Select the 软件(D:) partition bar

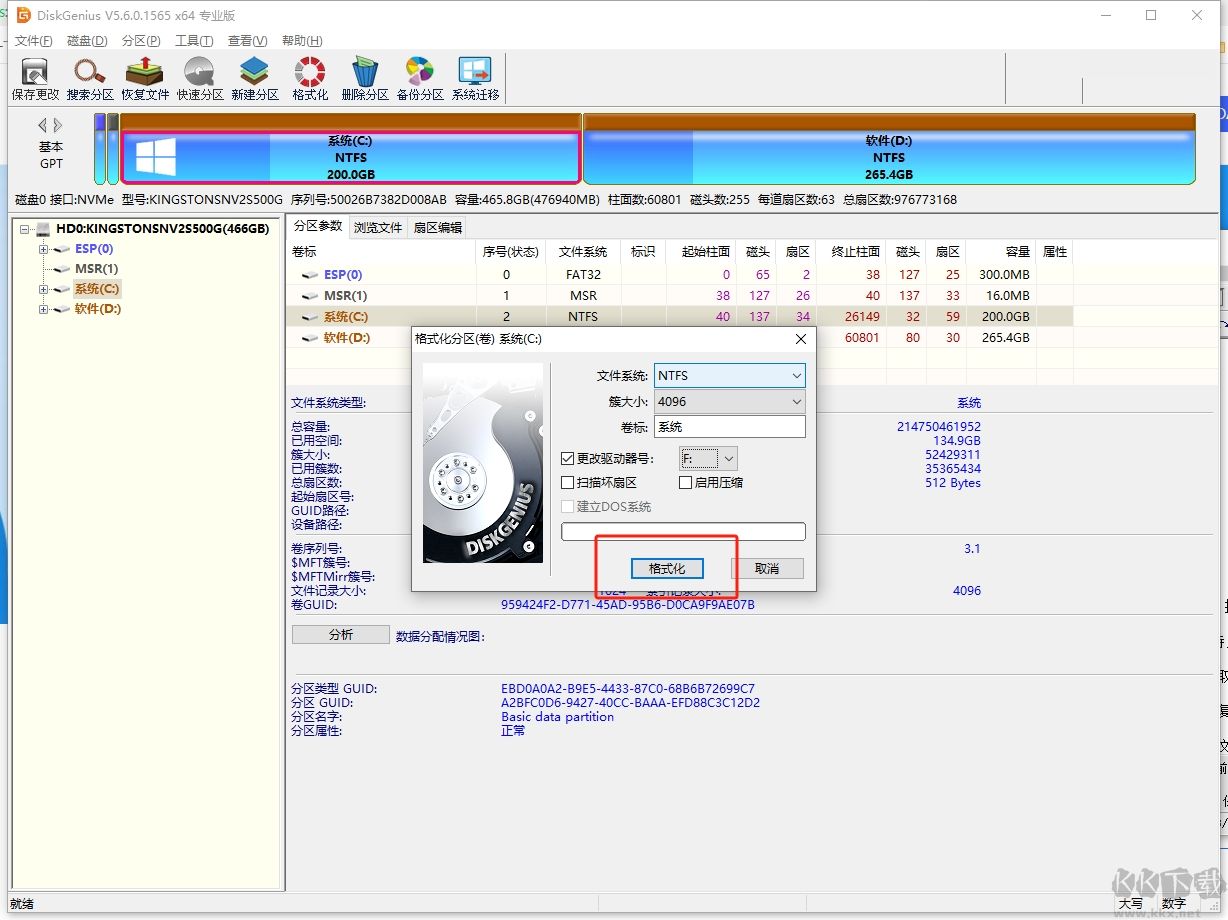888,157
